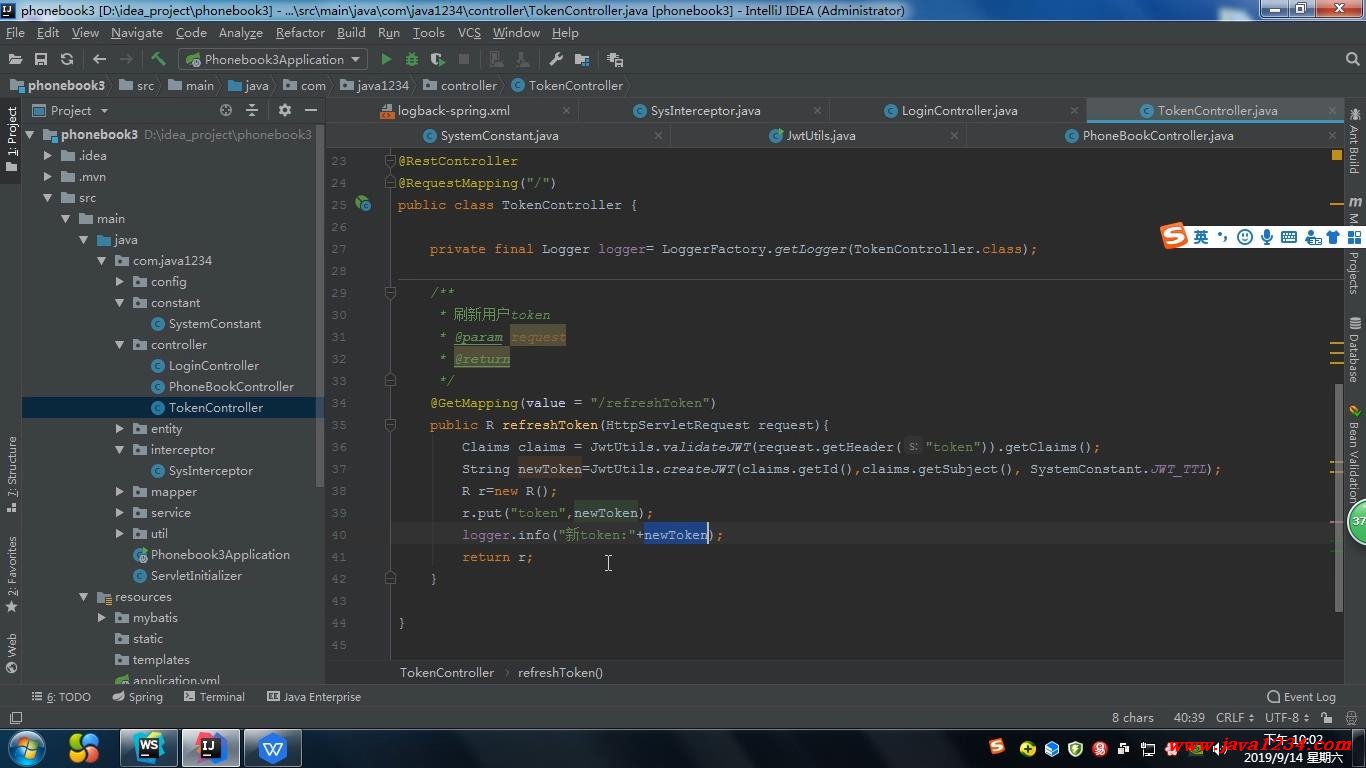Open the Java Enterprise tool window
Screen dimensions: 1366x768
tap(313, 697)
